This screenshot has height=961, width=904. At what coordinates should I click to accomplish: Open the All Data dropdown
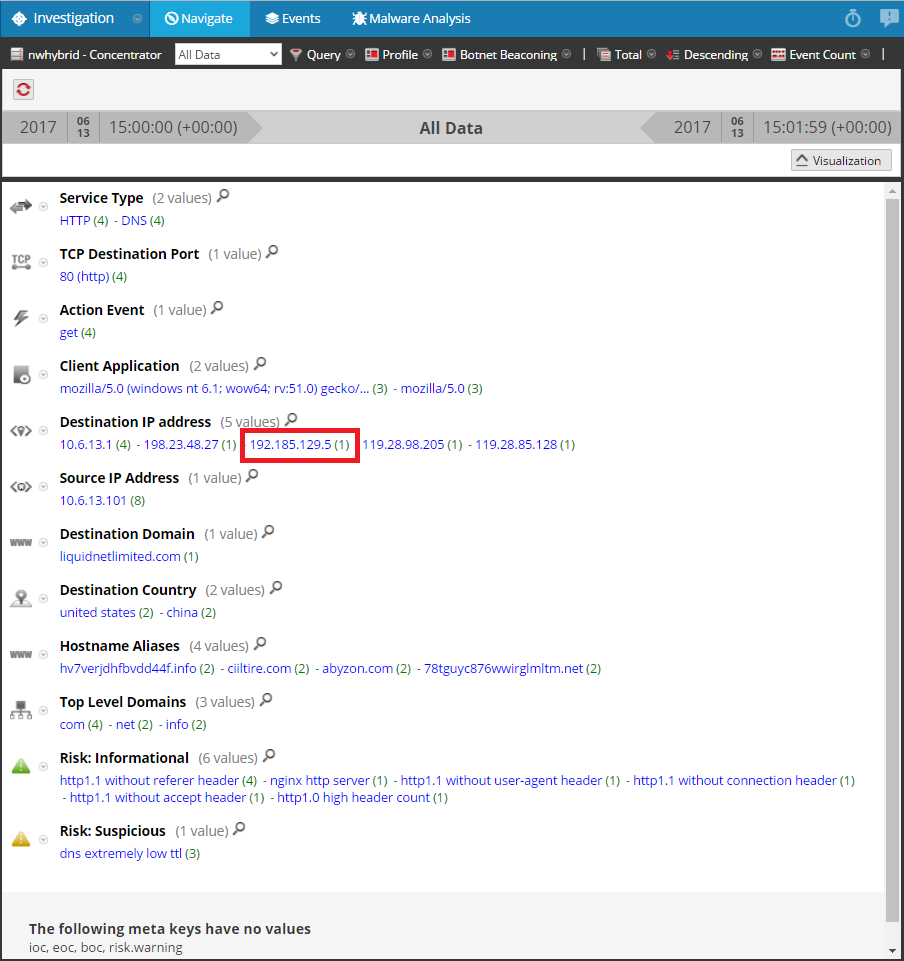click(x=228, y=54)
